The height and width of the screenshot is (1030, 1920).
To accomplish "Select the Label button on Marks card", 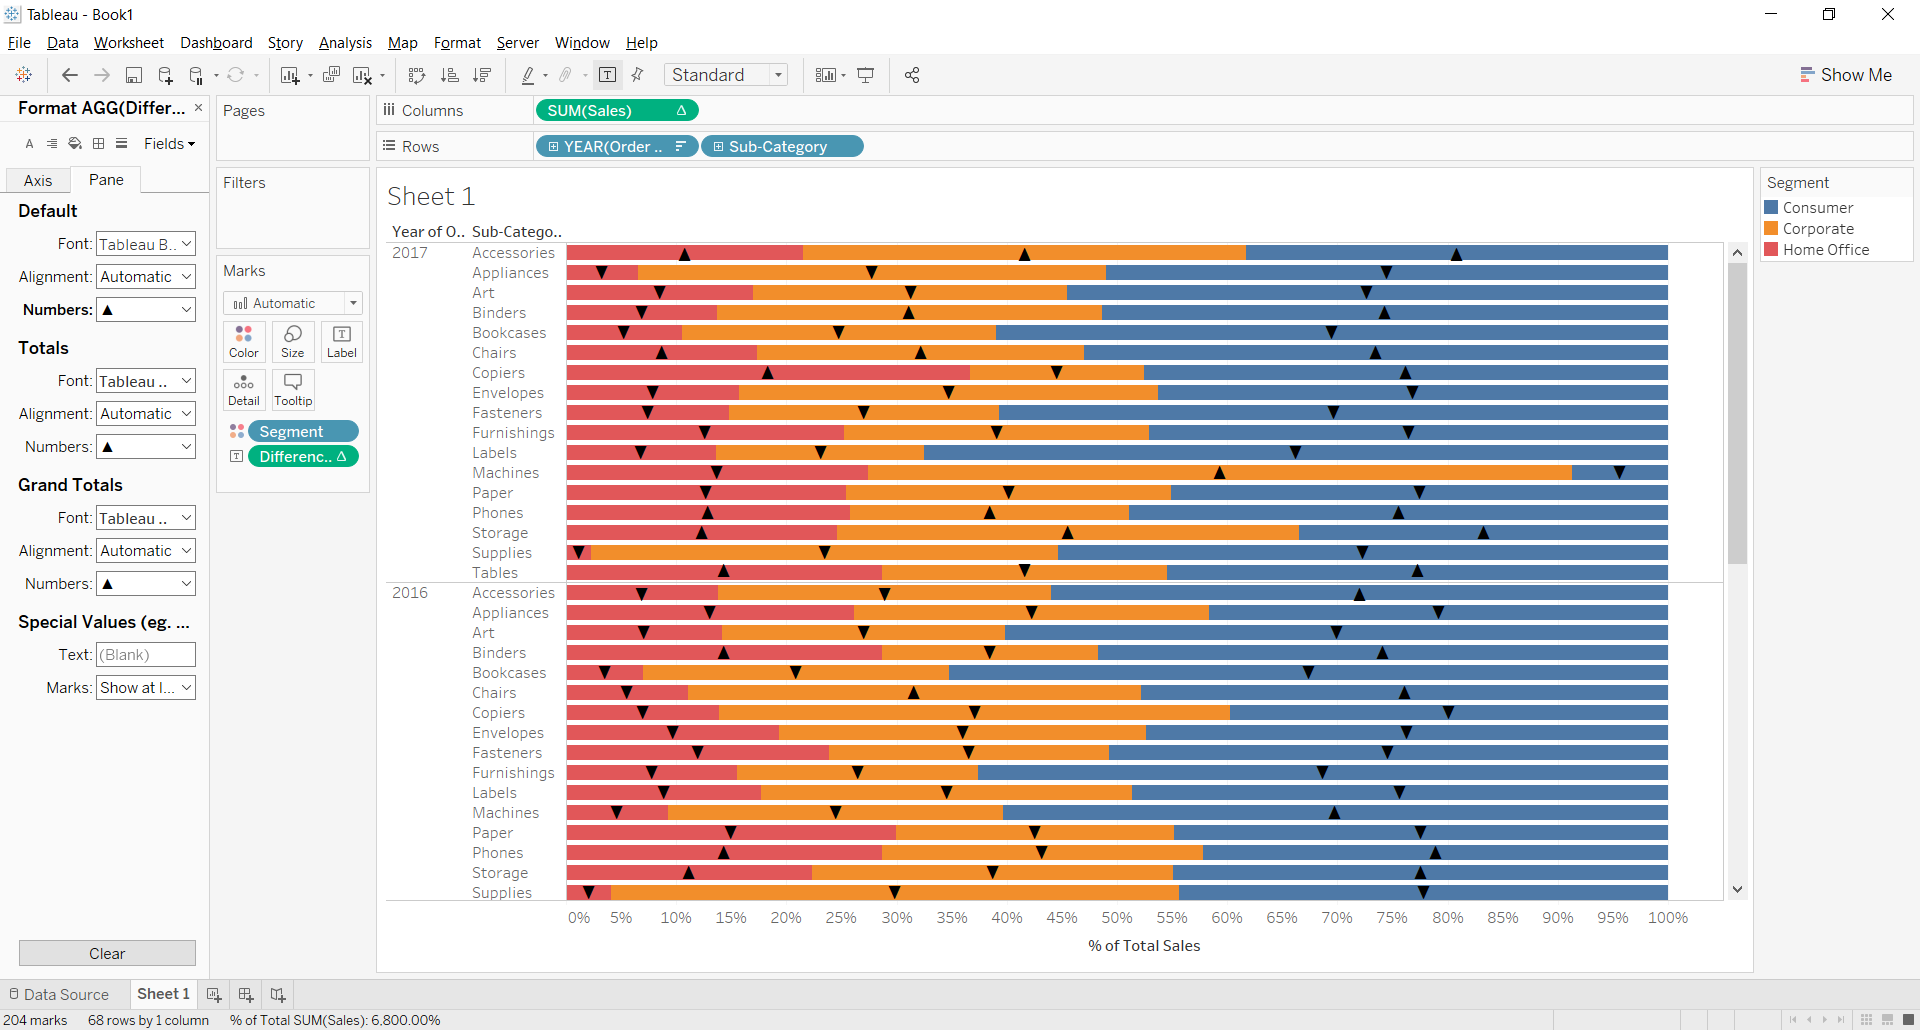I will click(x=341, y=341).
